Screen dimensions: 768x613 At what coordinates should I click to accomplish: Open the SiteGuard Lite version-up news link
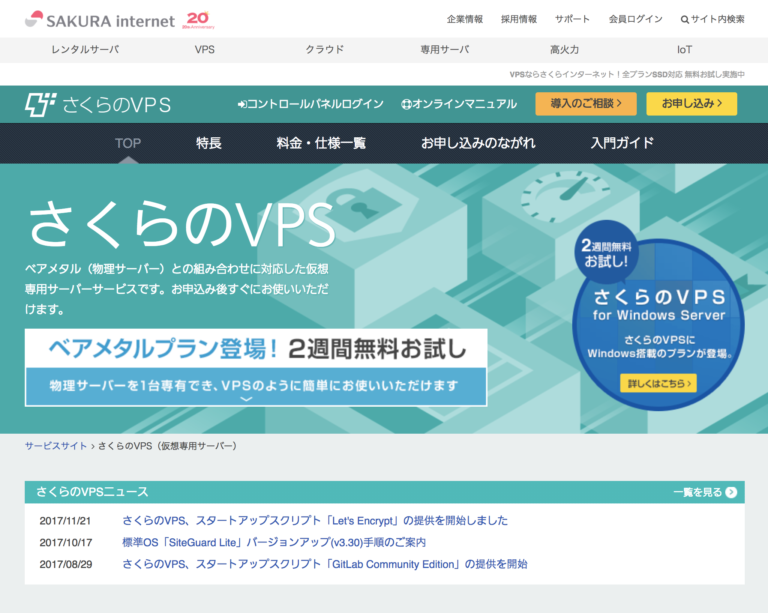click(274, 542)
